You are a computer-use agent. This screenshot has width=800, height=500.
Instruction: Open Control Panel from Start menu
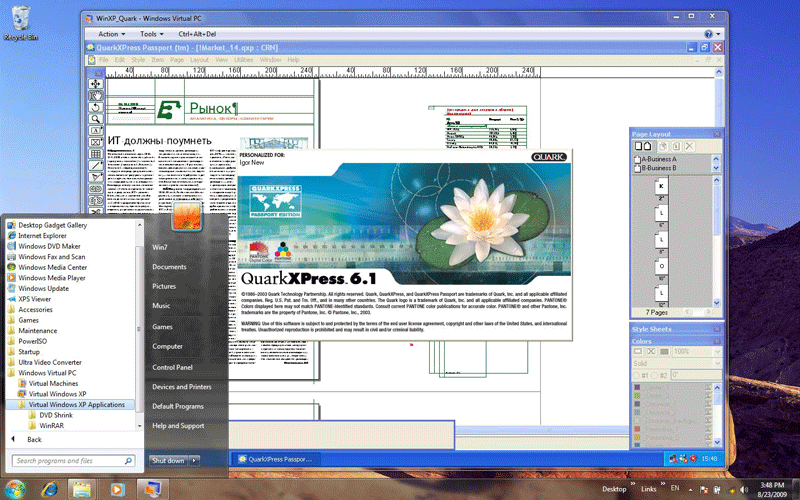[172, 367]
